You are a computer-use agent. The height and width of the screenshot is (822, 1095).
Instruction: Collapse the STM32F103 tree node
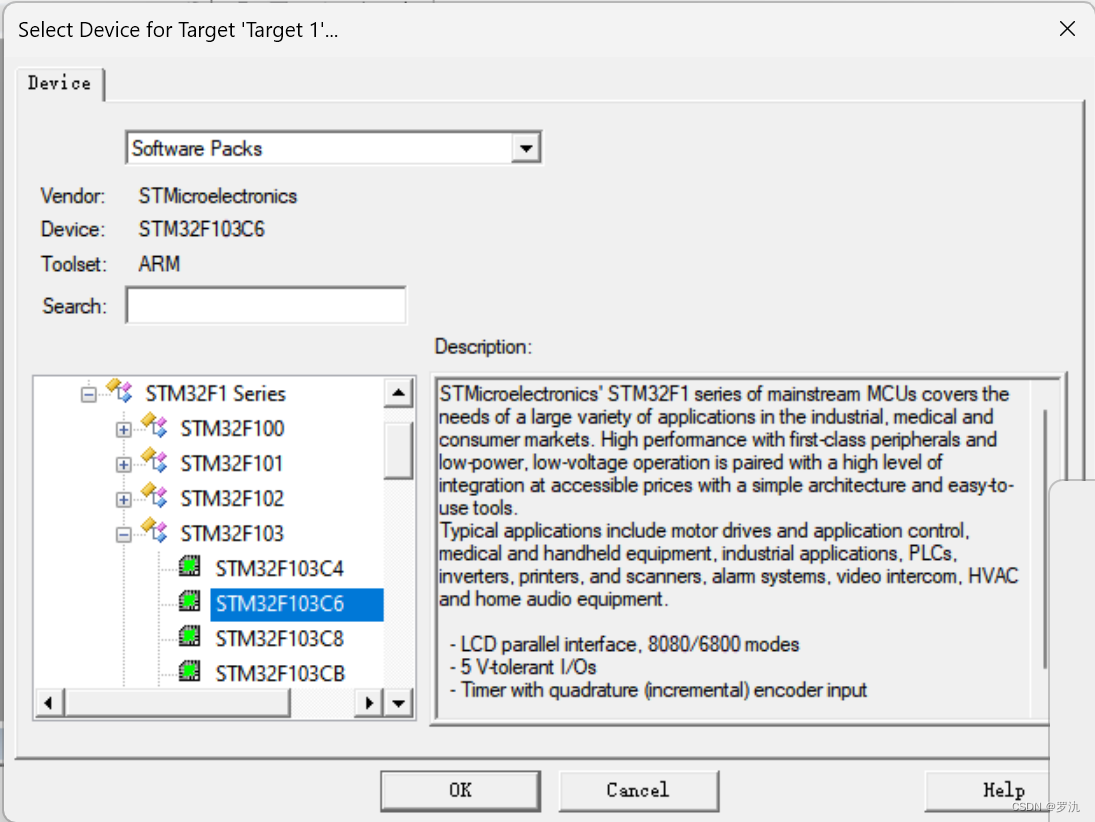click(124, 535)
